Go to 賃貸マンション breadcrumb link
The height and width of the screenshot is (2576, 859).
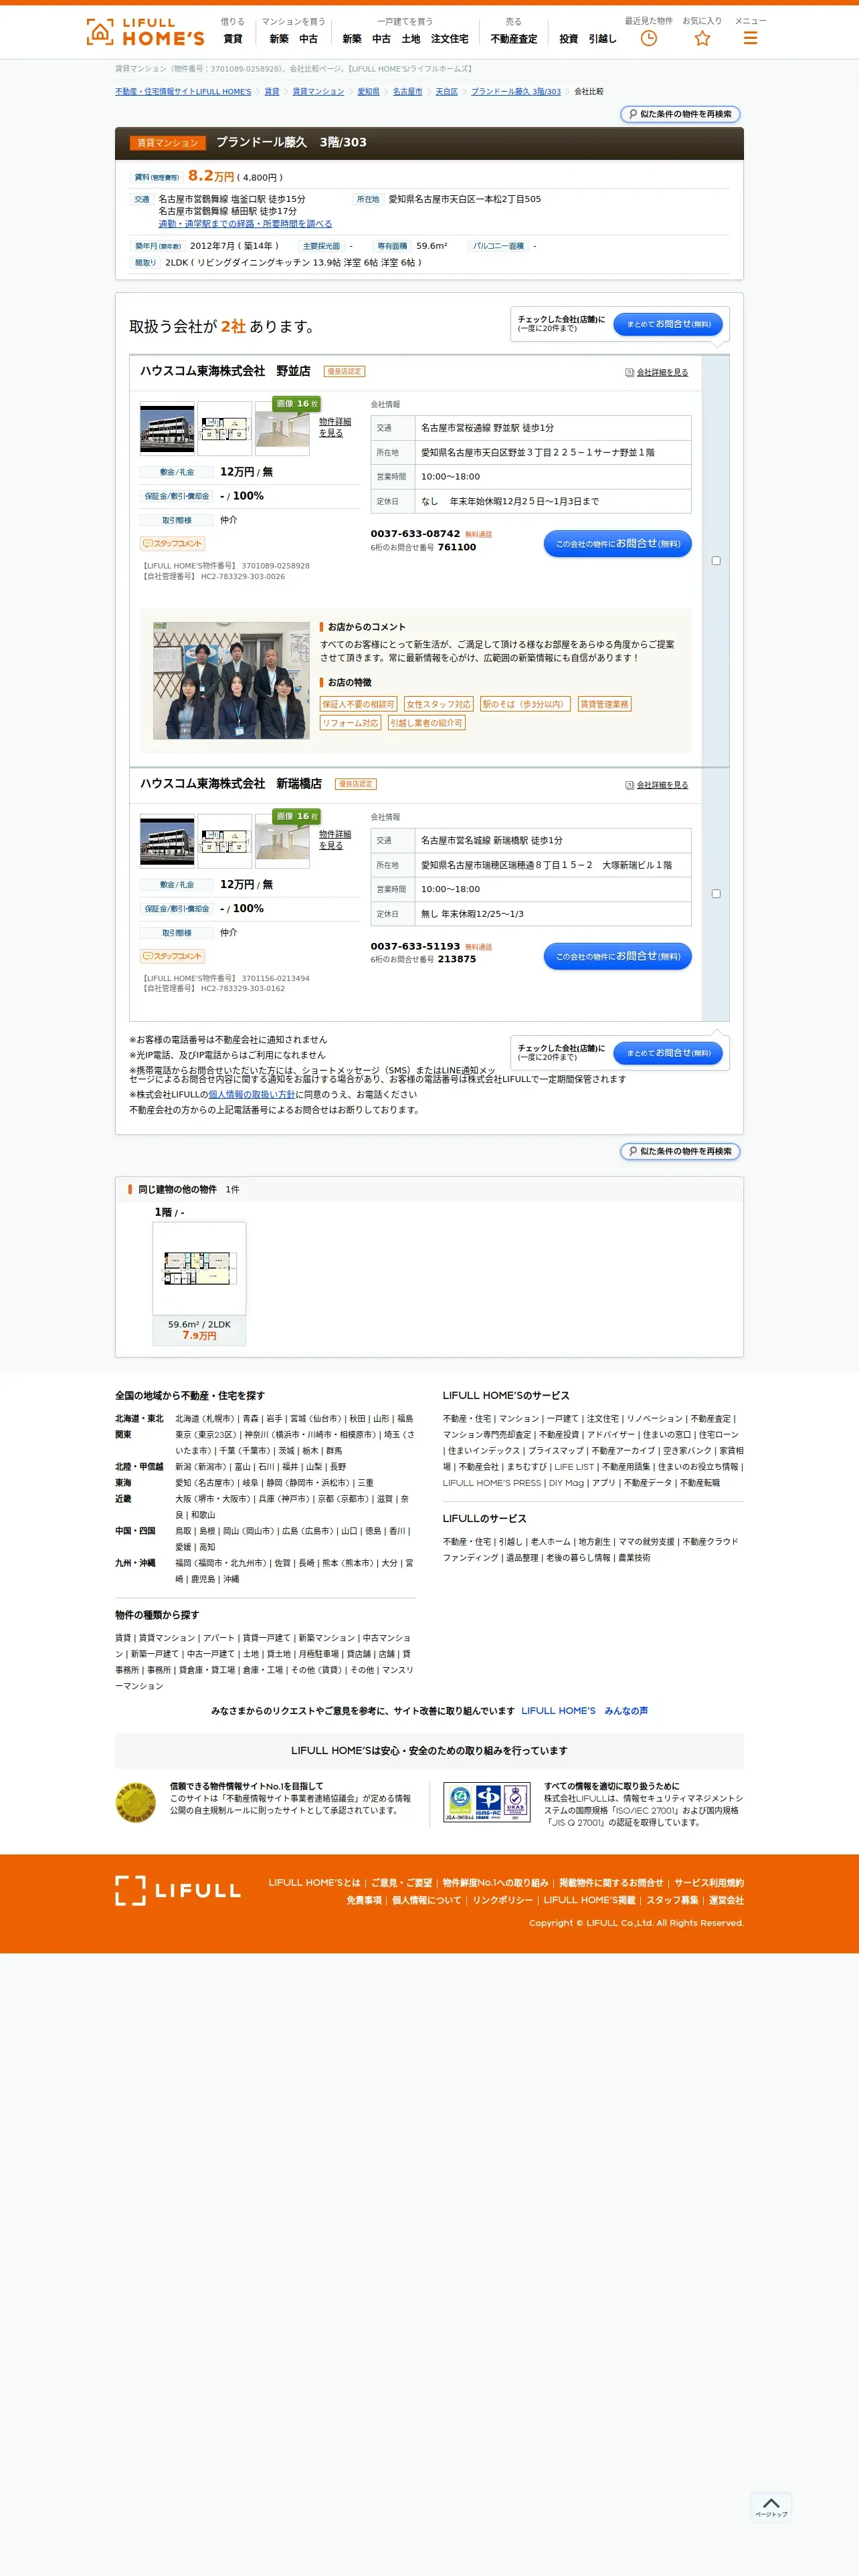[x=318, y=92]
